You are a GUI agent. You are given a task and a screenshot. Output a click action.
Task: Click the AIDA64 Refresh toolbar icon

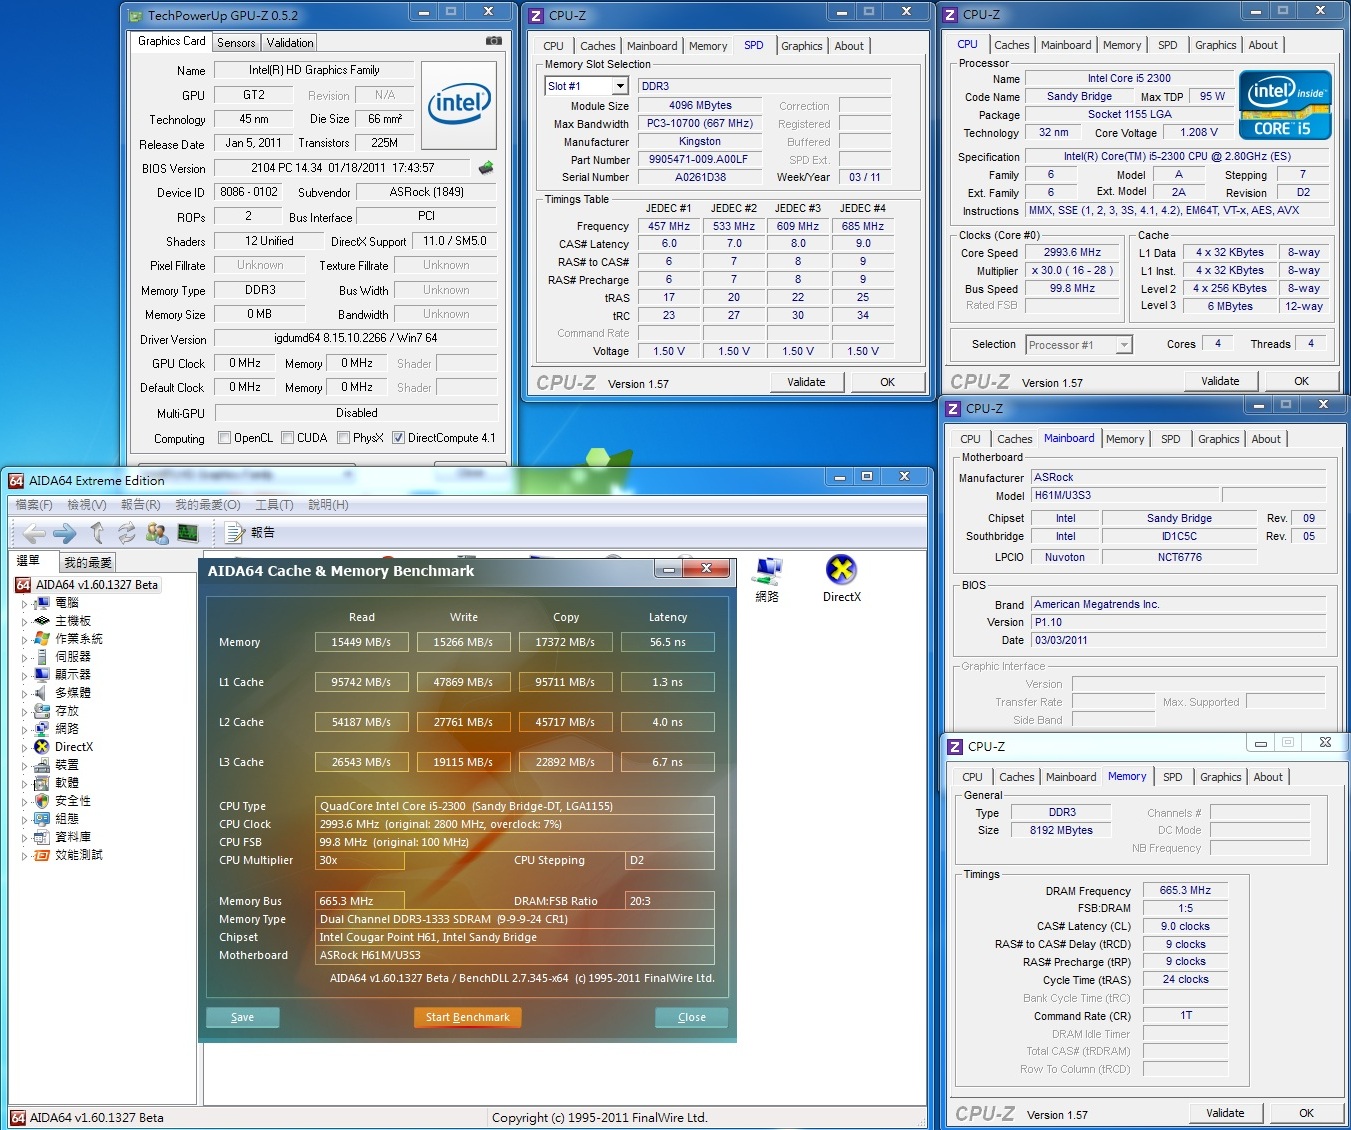[126, 533]
